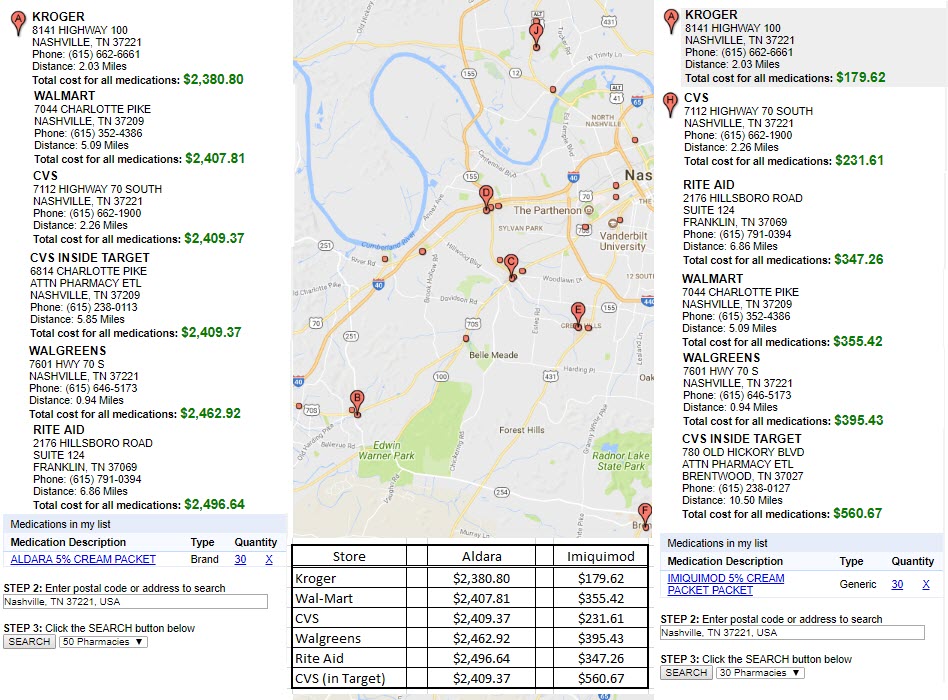This screenshot has width=948, height=700.
Task: Click quantity 30 in the Aldara medication row
Action: (240, 559)
